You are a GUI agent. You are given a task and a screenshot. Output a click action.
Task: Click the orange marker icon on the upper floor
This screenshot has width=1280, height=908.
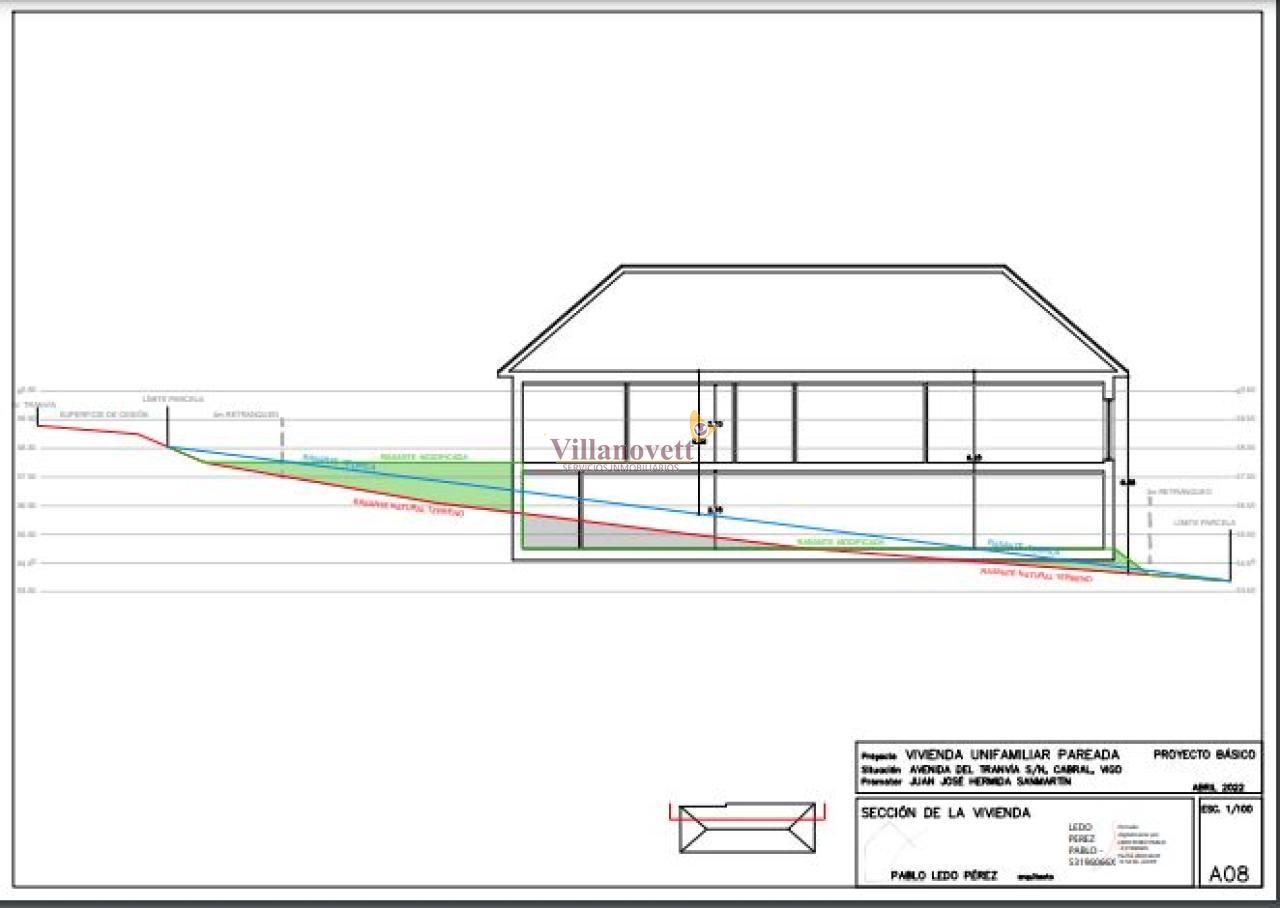coord(698,424)
